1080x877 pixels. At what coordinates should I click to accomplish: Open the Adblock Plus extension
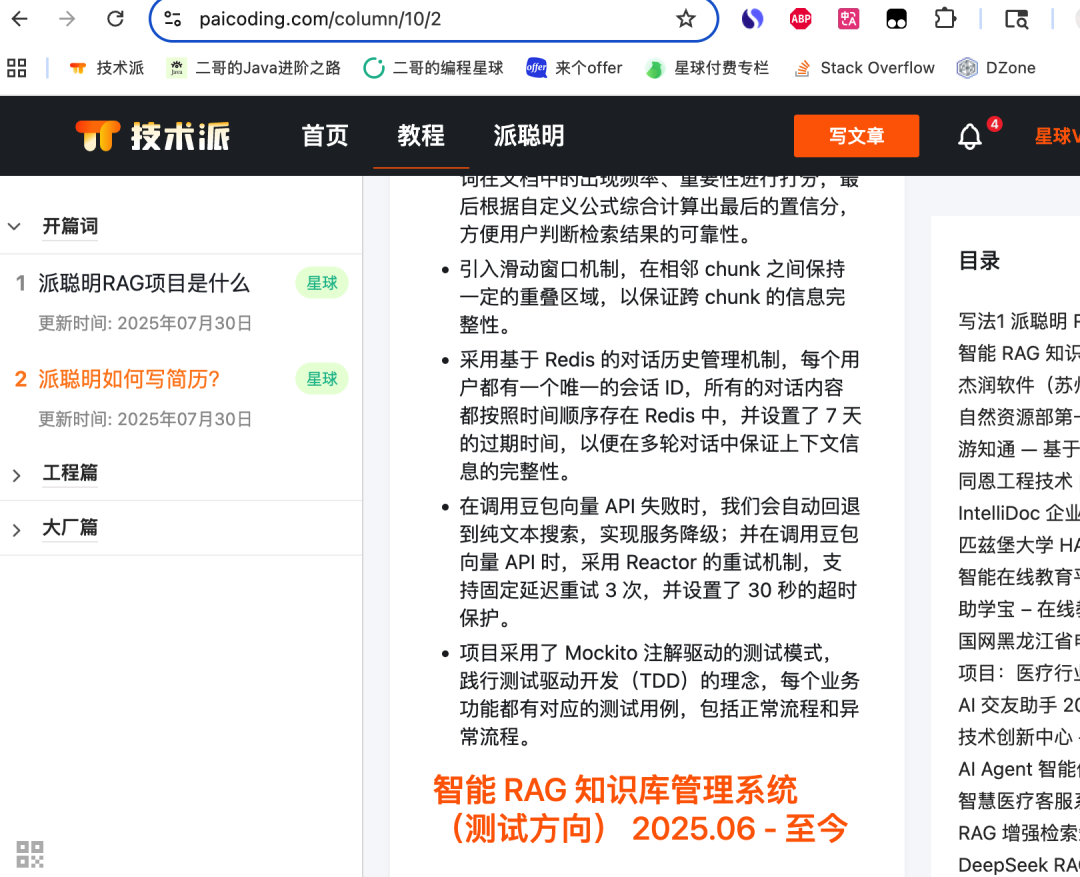800,18
